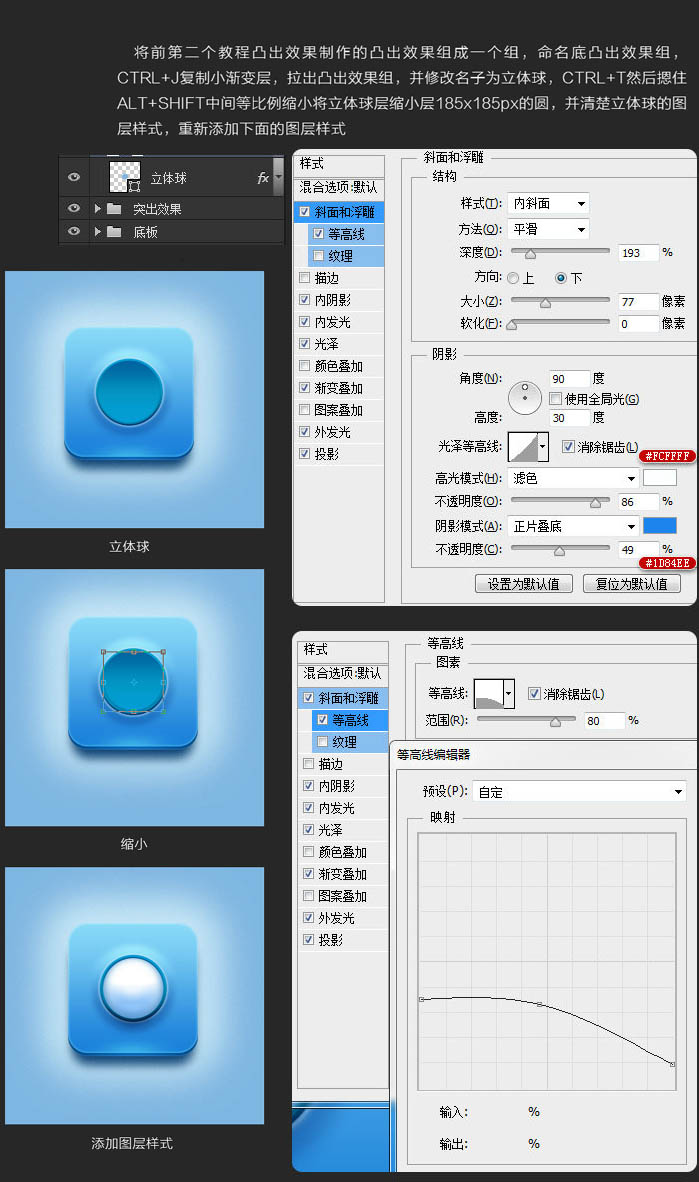699x1182 pixels.
Task: Click the 深度 slider handle
Action: 530,253
